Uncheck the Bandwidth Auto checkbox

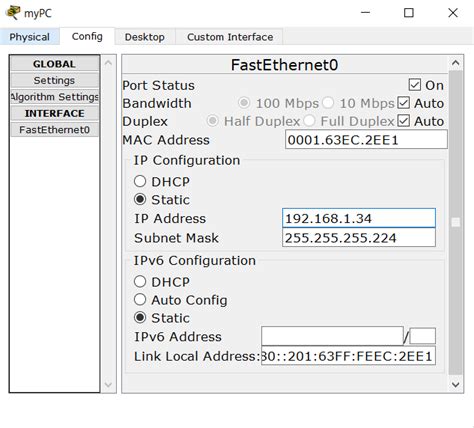click(x=403, y=103)
